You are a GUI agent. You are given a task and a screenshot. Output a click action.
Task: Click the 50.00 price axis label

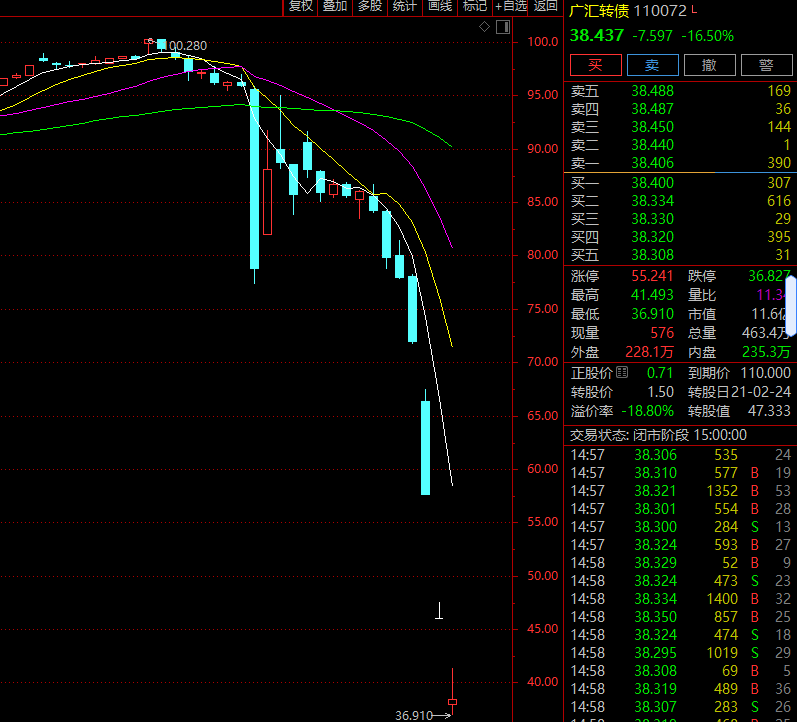[x=542, y=576]
